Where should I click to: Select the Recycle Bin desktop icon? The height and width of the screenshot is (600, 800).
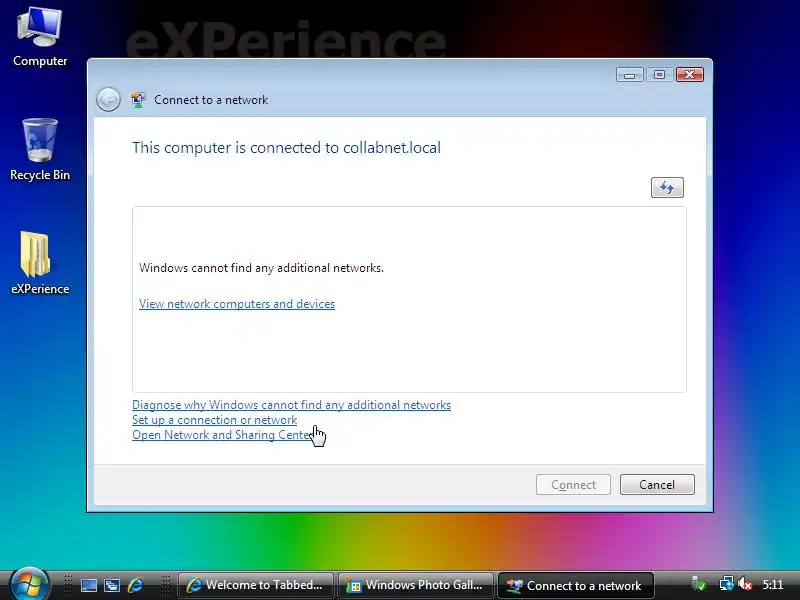pos(40,150)
